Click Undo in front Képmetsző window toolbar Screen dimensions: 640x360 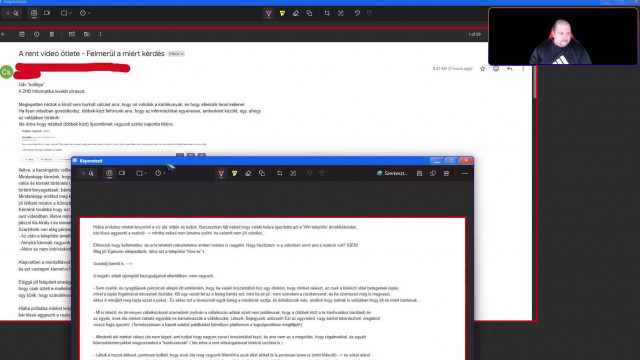tap(309, 173)
